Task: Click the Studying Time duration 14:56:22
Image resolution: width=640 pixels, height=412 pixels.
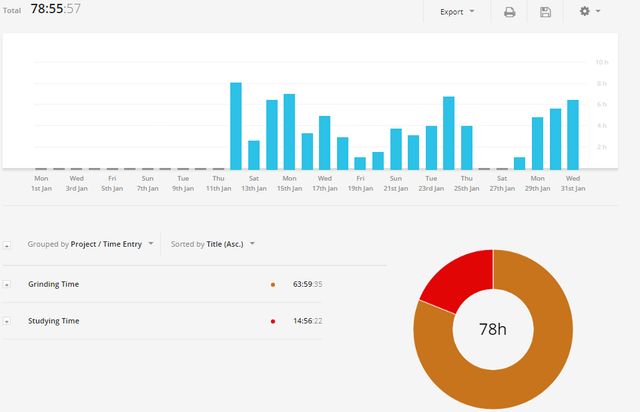Action: coord(307,321)
